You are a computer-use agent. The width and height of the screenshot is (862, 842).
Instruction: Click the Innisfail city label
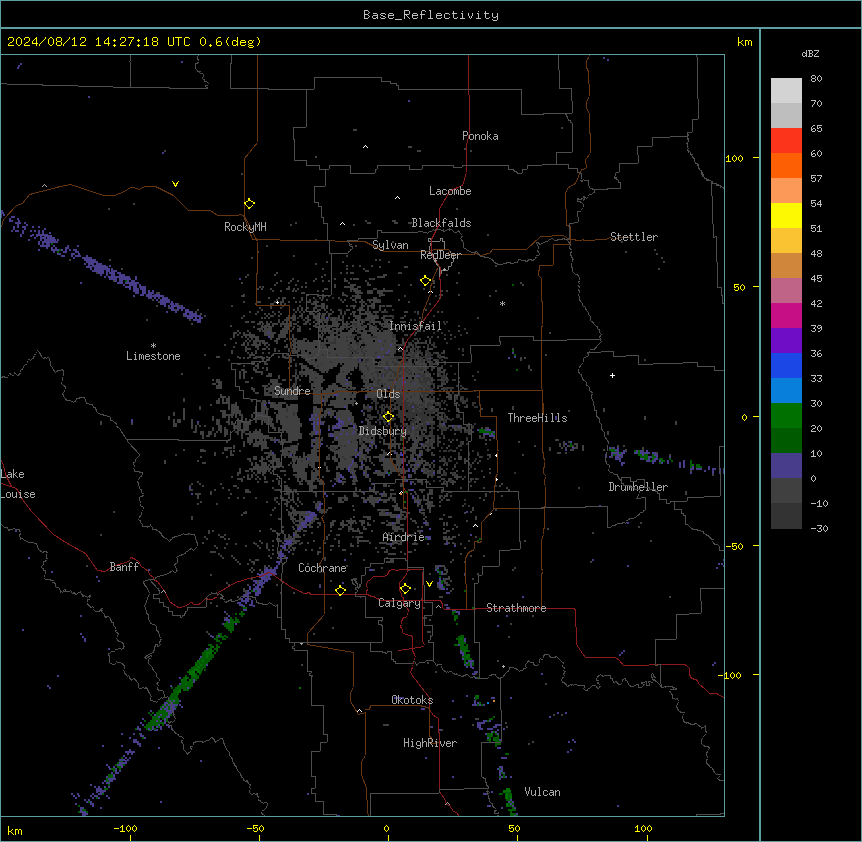pyautogui.click(x=415, y=326)
